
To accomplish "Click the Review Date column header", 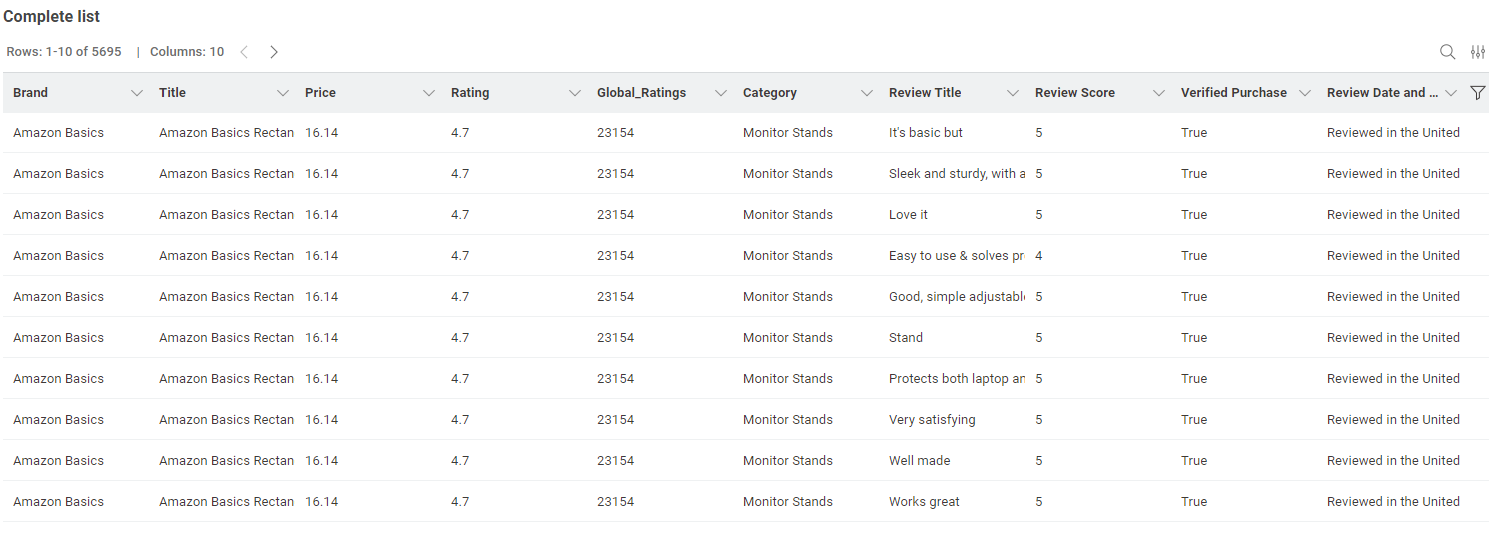I will pos(1376,93).
